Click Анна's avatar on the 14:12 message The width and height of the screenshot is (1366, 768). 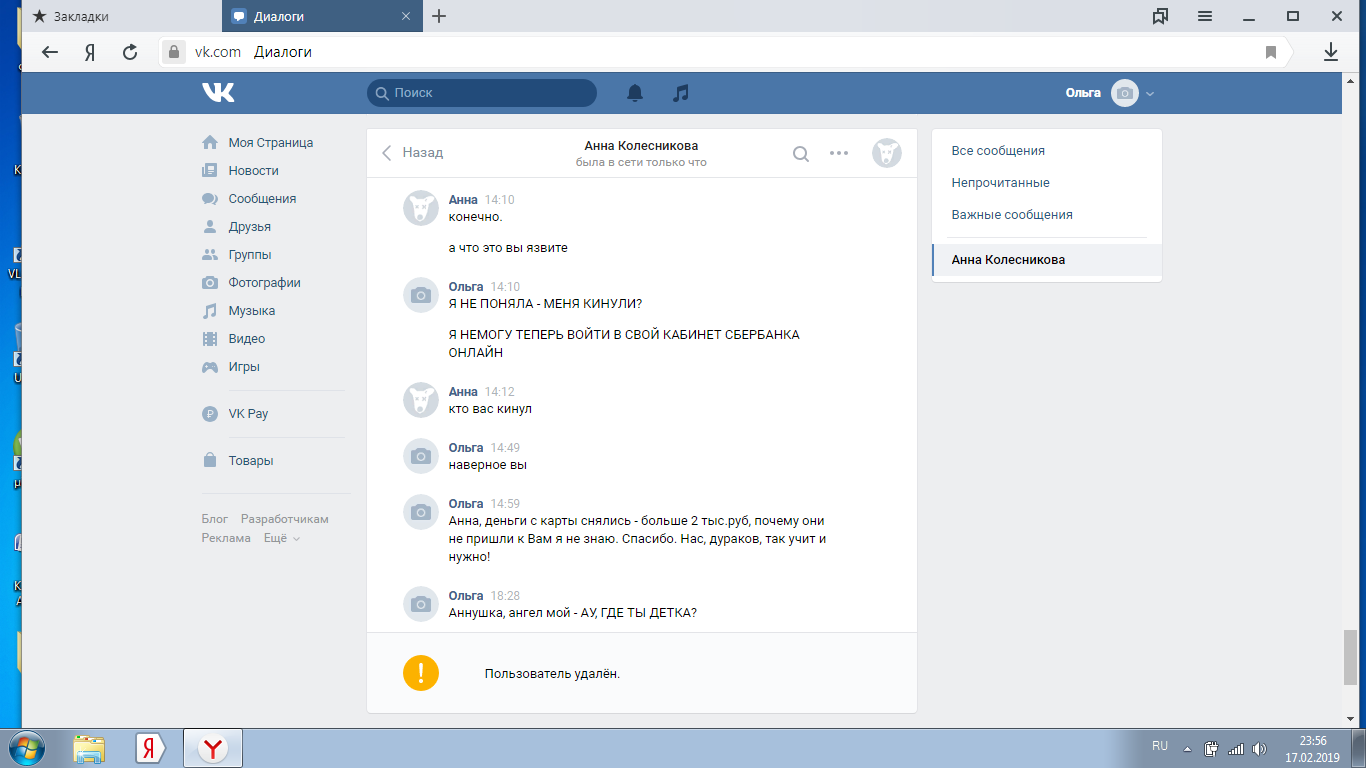[421, 400]
